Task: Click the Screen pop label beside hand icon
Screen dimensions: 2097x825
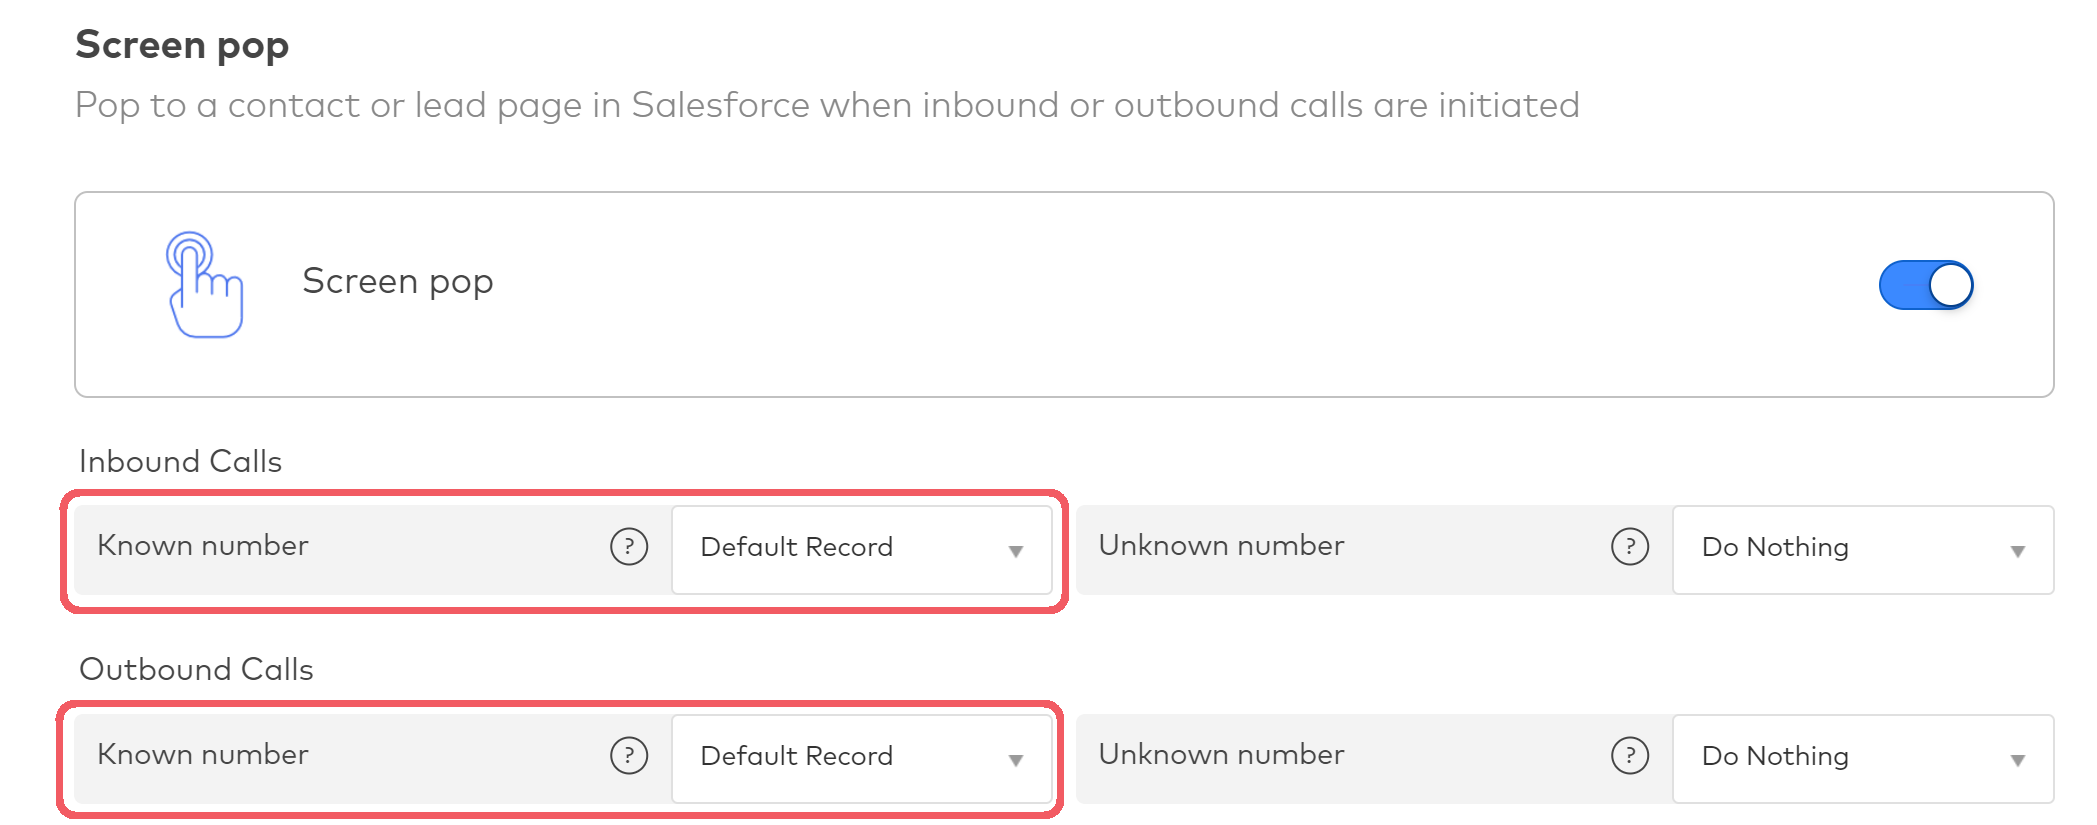Action: tap(398, 282)
